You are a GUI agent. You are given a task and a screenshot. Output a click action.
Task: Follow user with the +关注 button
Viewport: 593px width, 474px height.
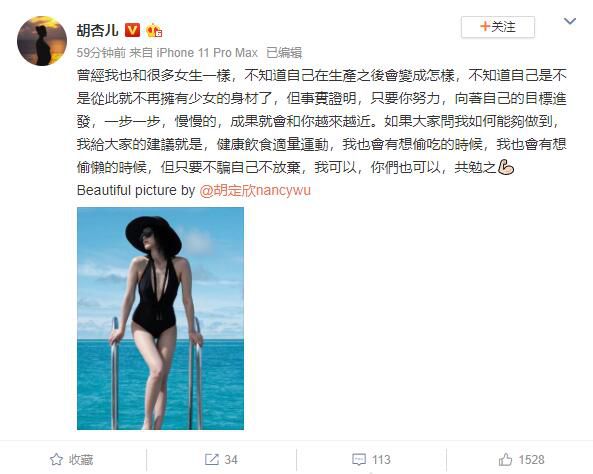pos(498,27)
